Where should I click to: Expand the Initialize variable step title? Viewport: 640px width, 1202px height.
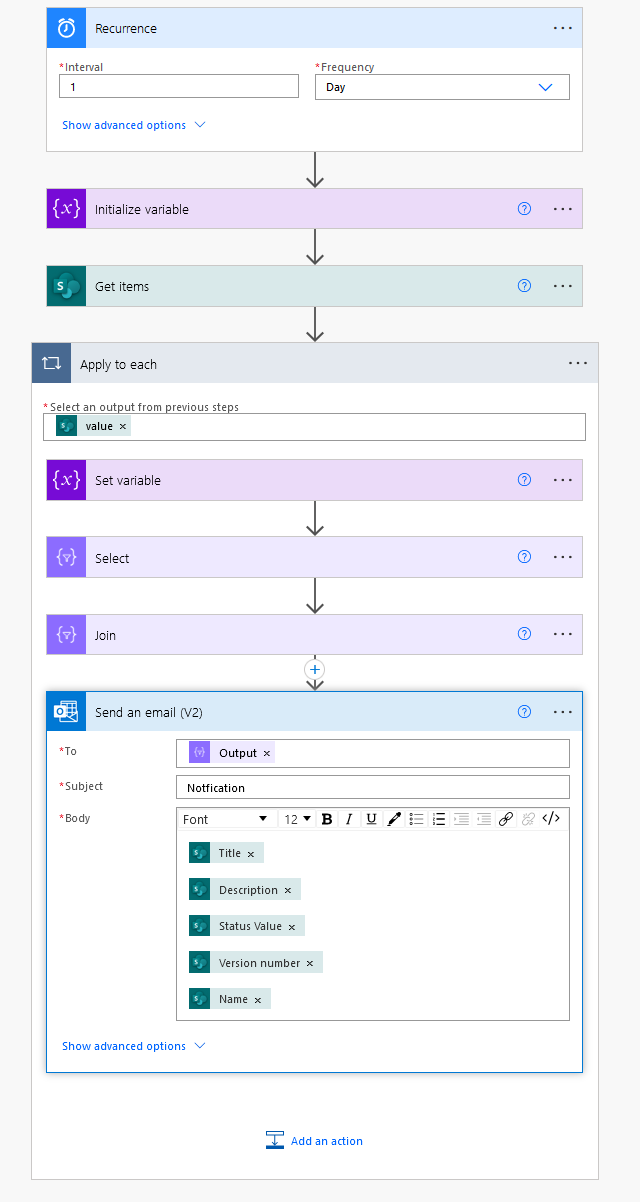pyautogui.click(x=142, y=210)
